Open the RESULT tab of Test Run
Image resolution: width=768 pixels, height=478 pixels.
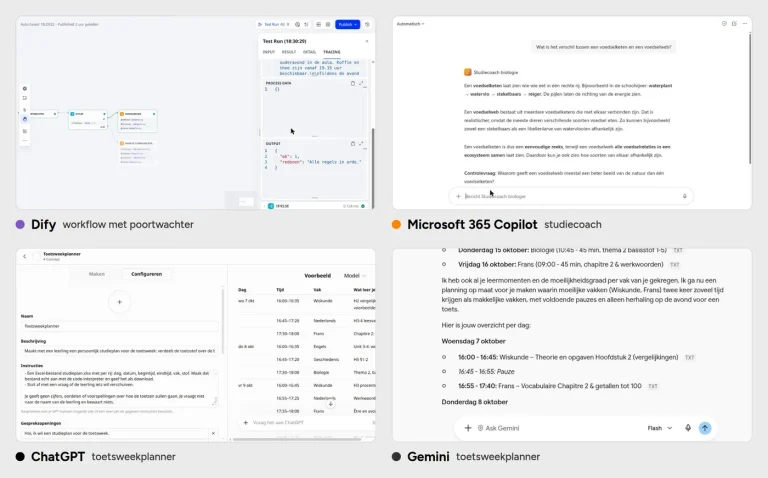coord(288,52)
